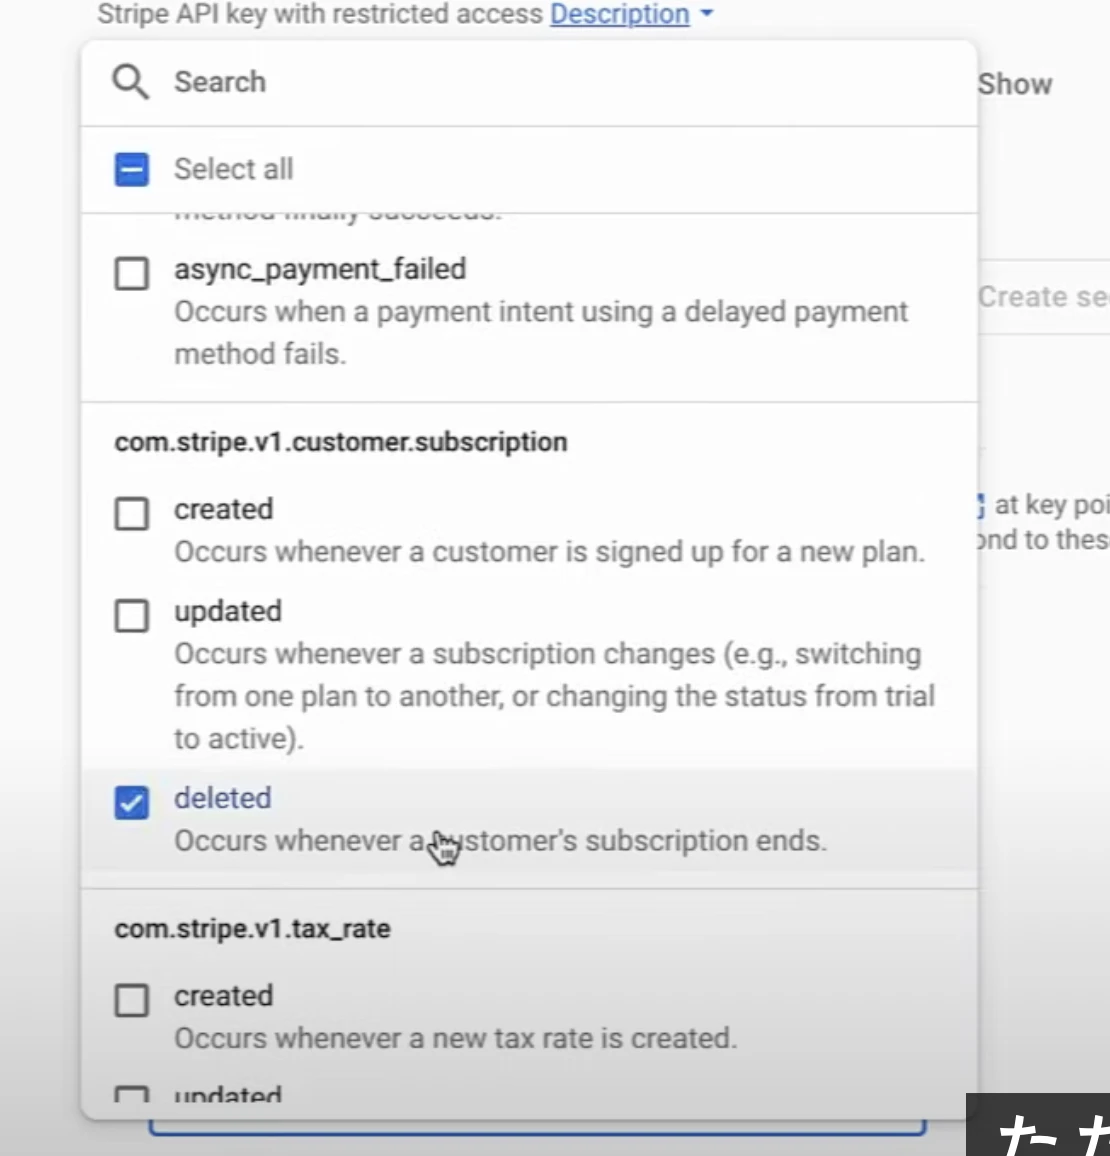Screen dimensions: 1110x1156
Task: Click the com.stripe.v1.customer.subscription group heading
Action: point(341,442)
